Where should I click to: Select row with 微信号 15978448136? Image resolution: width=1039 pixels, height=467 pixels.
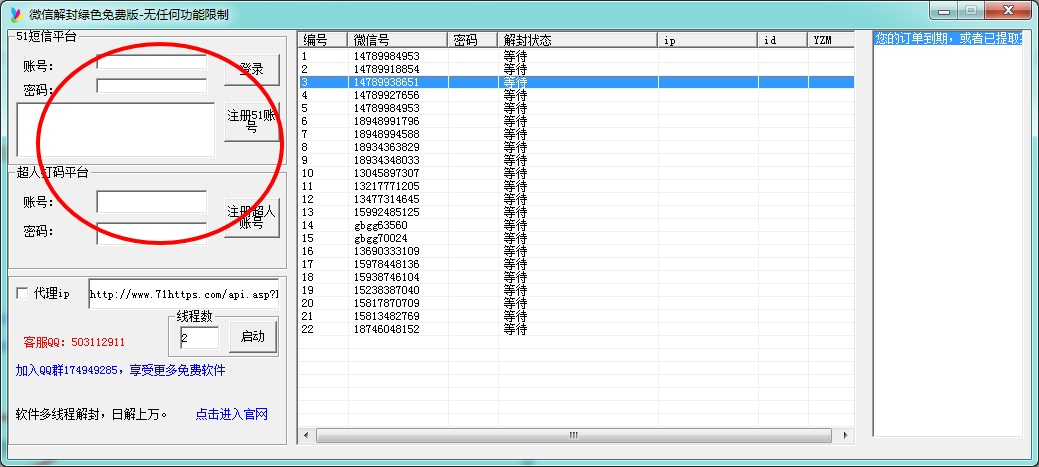point(576,264)
